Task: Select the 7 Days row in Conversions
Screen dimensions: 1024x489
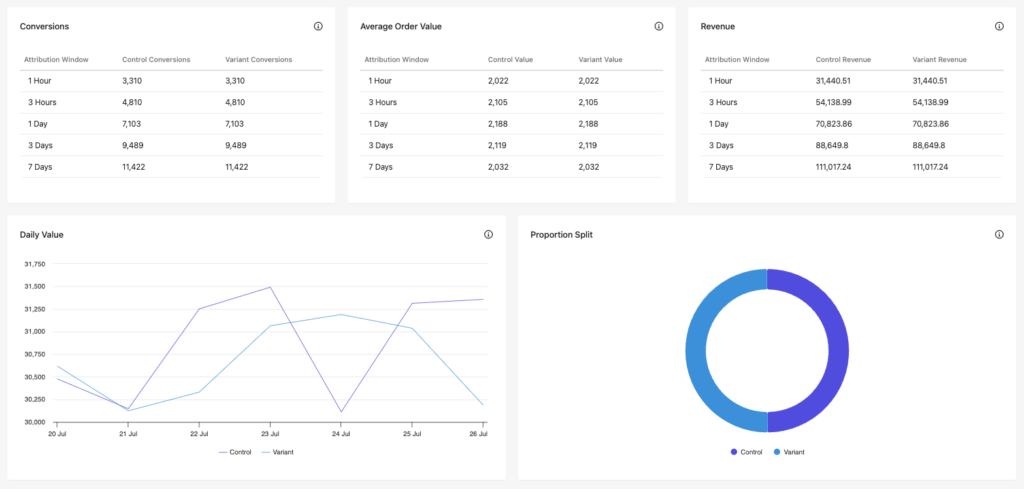Action: click(x=171, y=166)
